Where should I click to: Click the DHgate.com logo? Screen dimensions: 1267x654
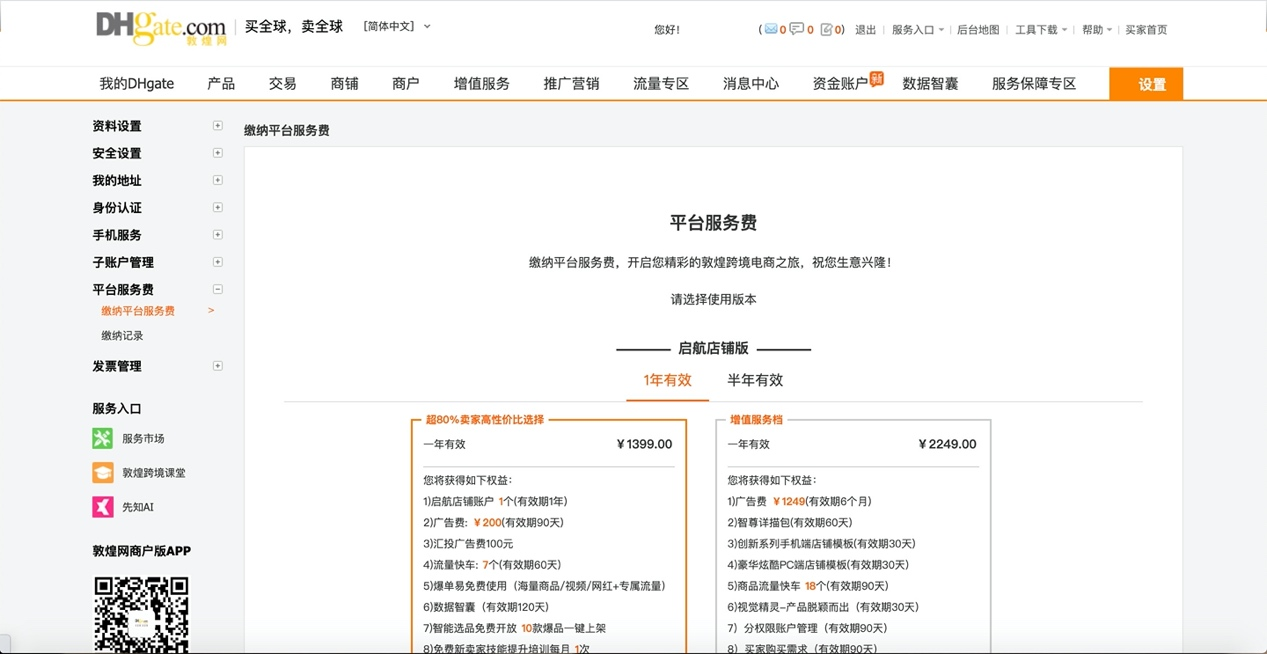(x=161, y=28)
